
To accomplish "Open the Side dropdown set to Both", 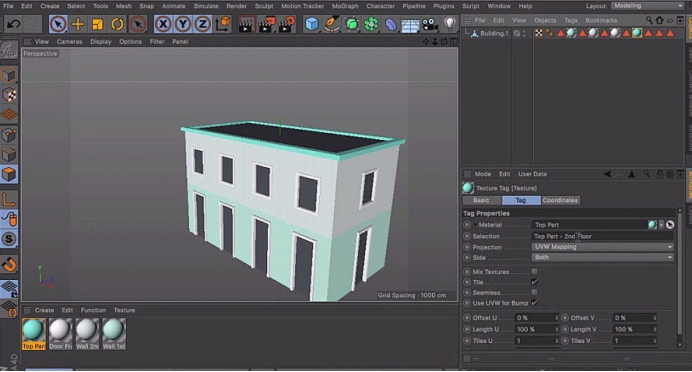I will coord(602,257).
